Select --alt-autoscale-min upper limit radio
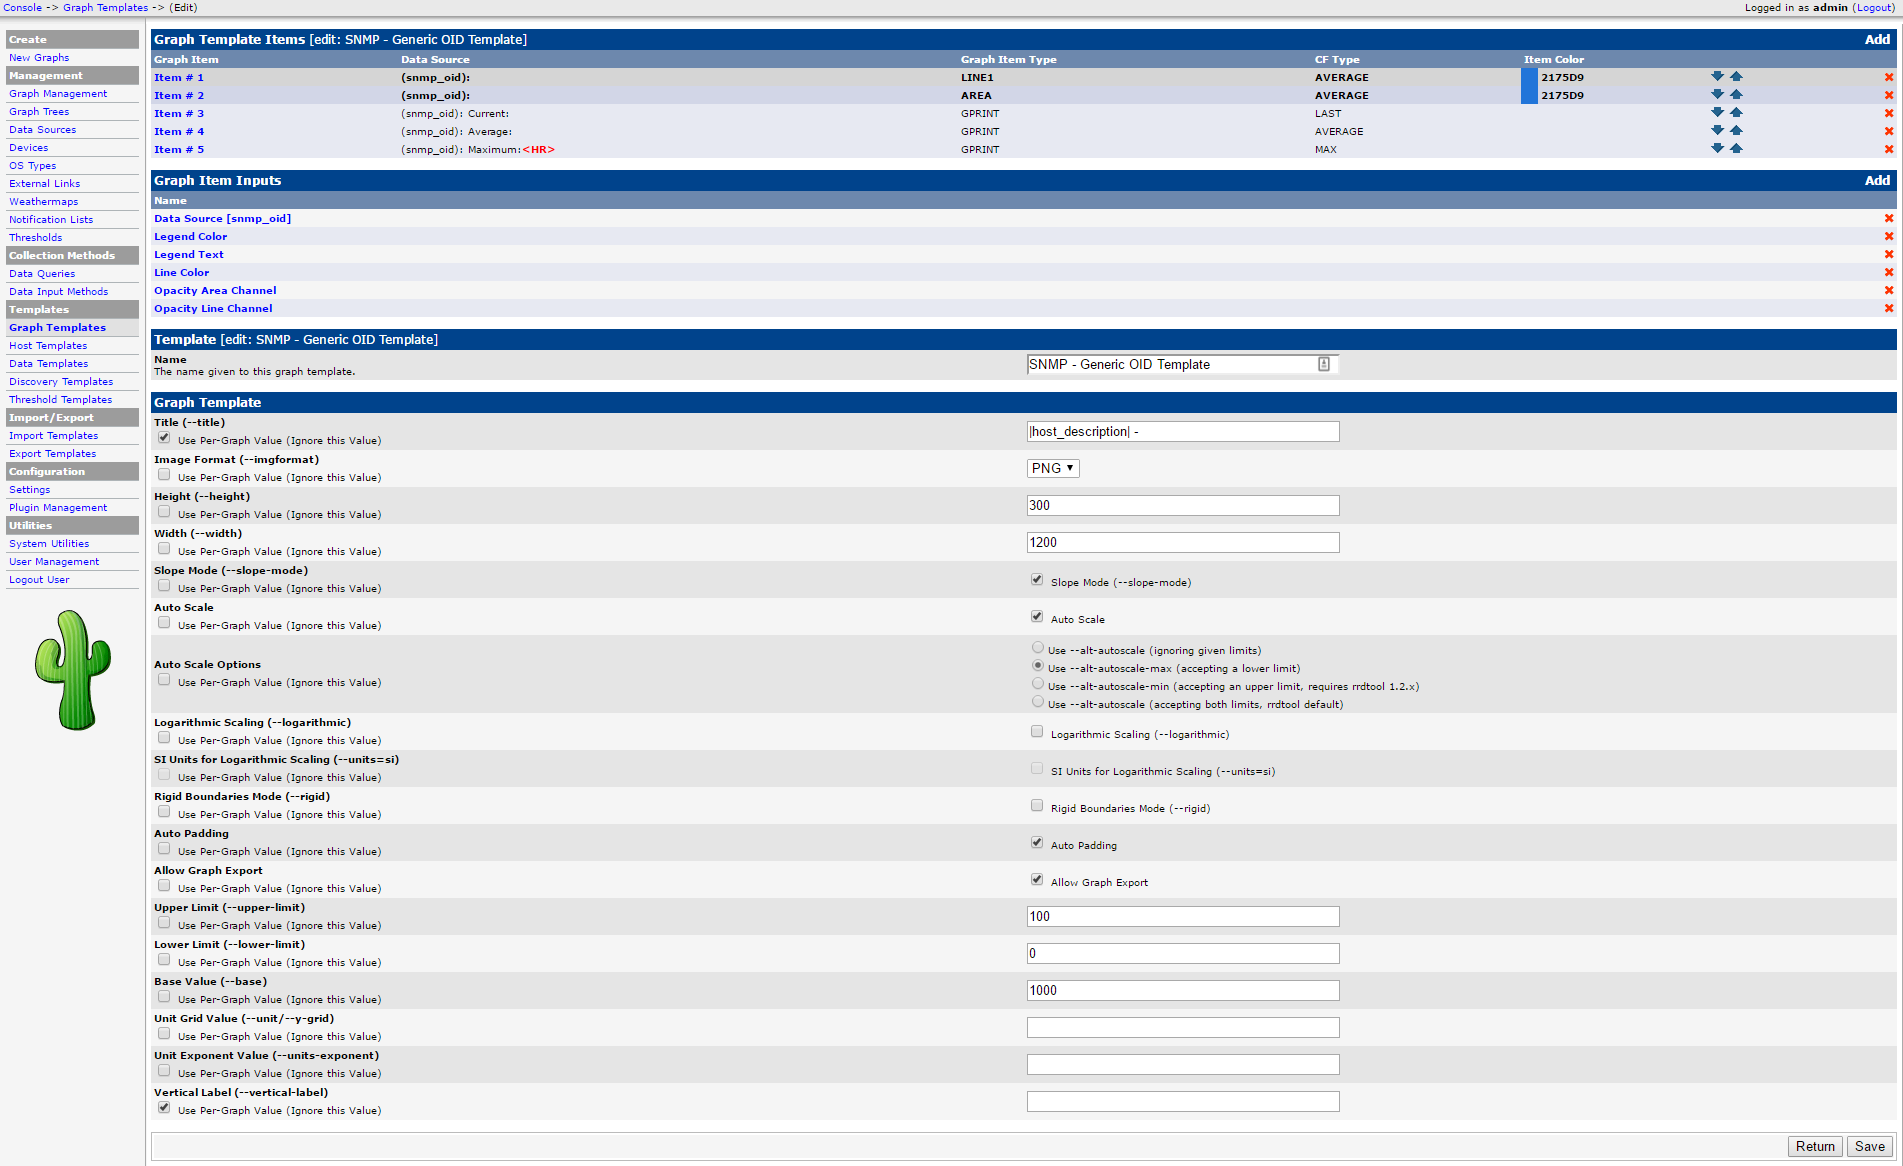This screenshot has height=1166, width=1903. click(x=1038, y=684)
